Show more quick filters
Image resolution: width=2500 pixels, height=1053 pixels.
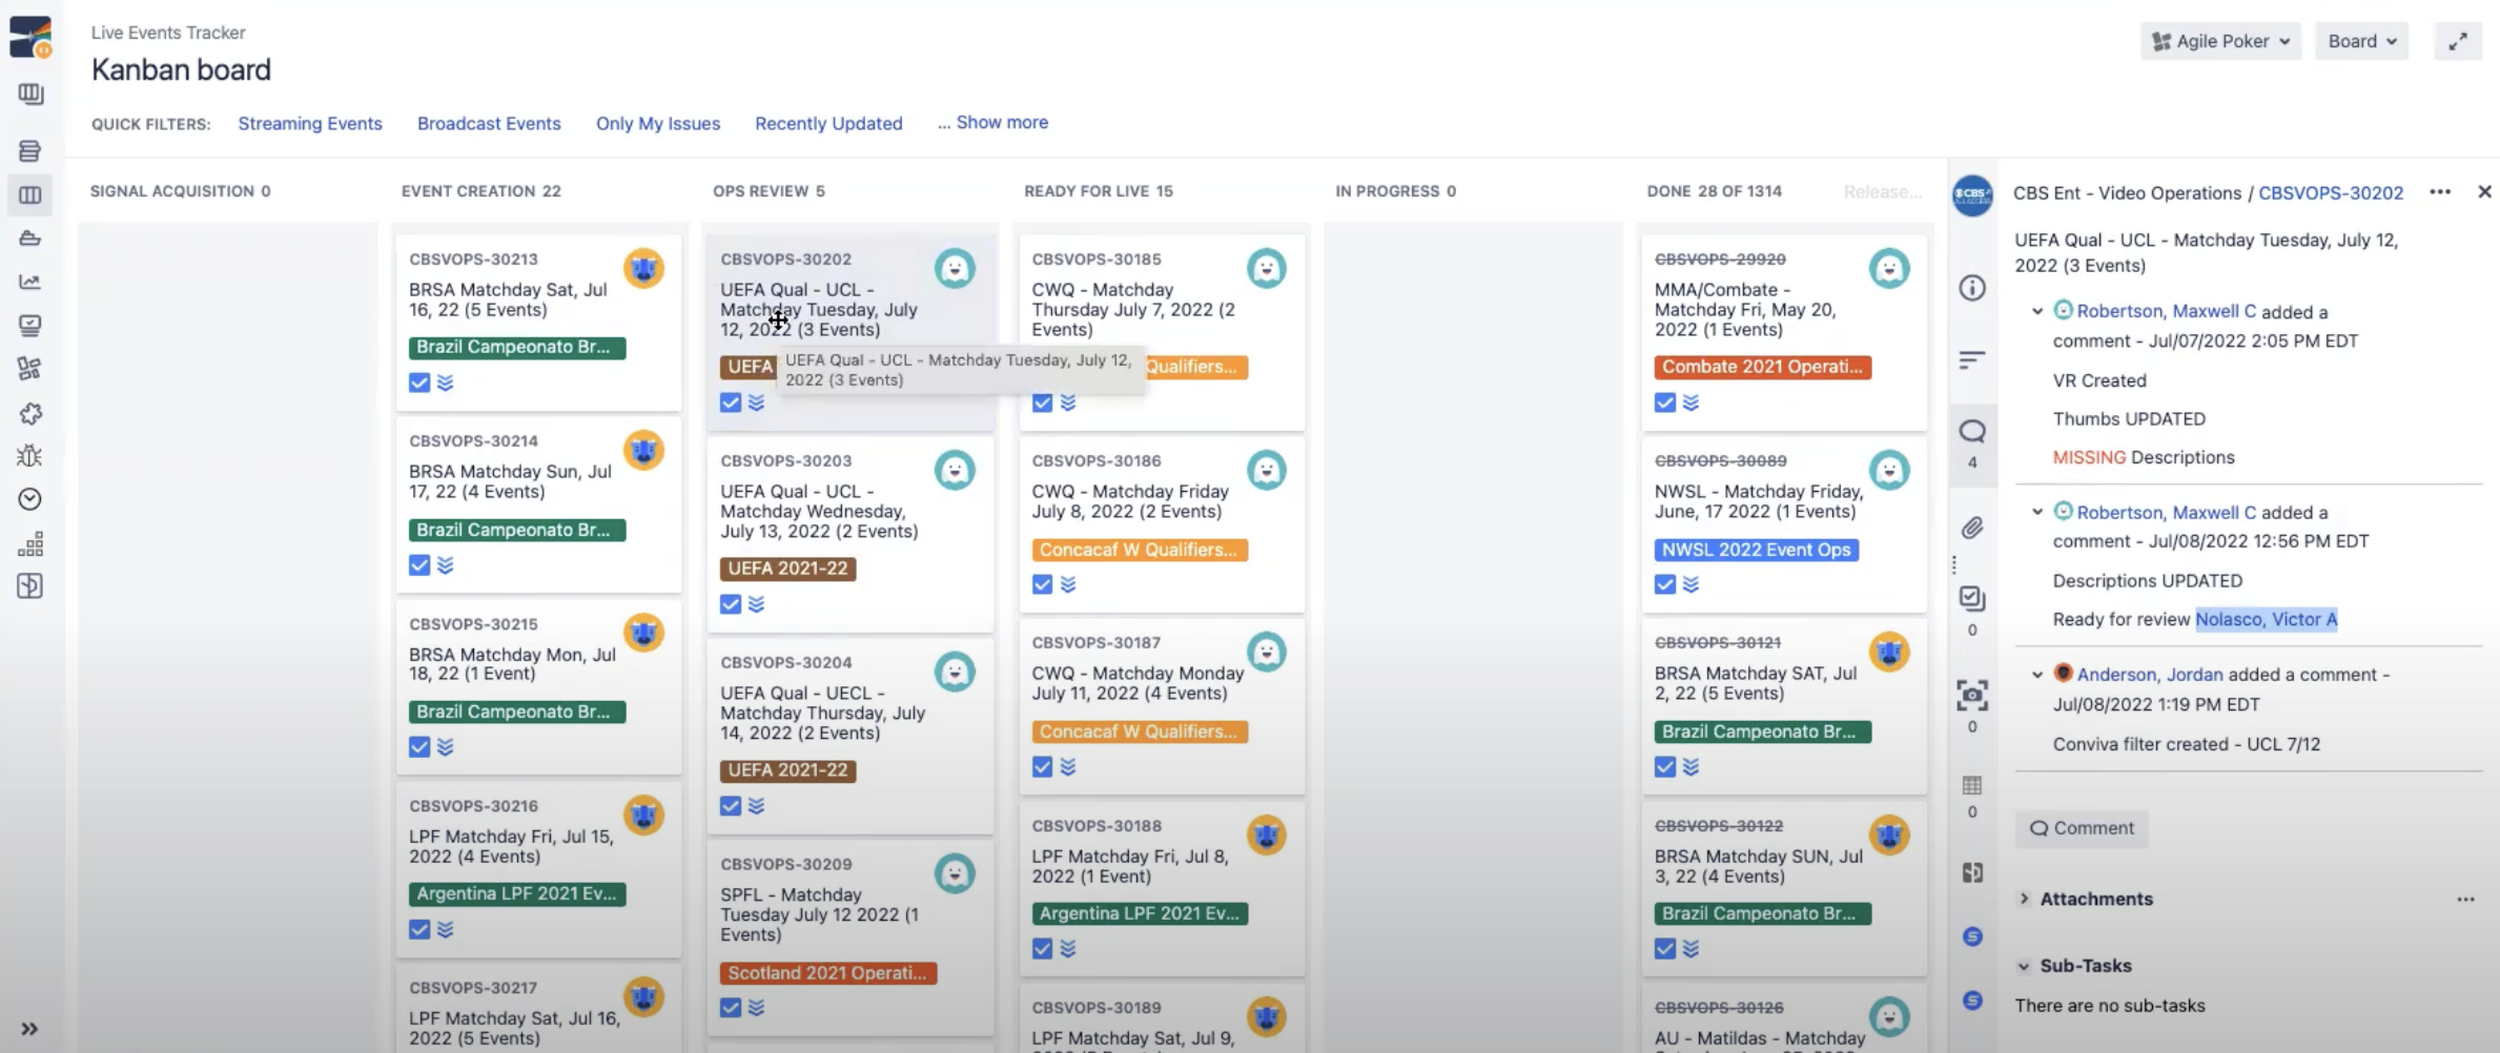click(x=993, y=122)
